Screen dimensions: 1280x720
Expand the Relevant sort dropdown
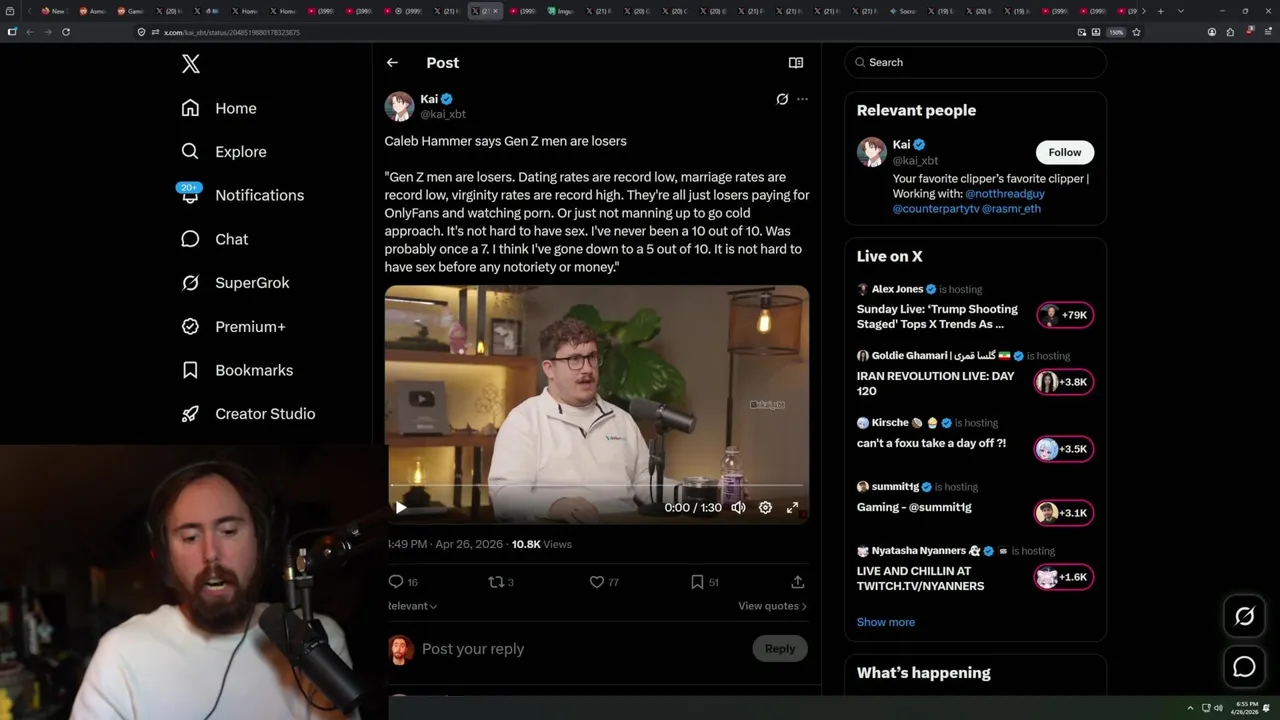tap(412, 606)
